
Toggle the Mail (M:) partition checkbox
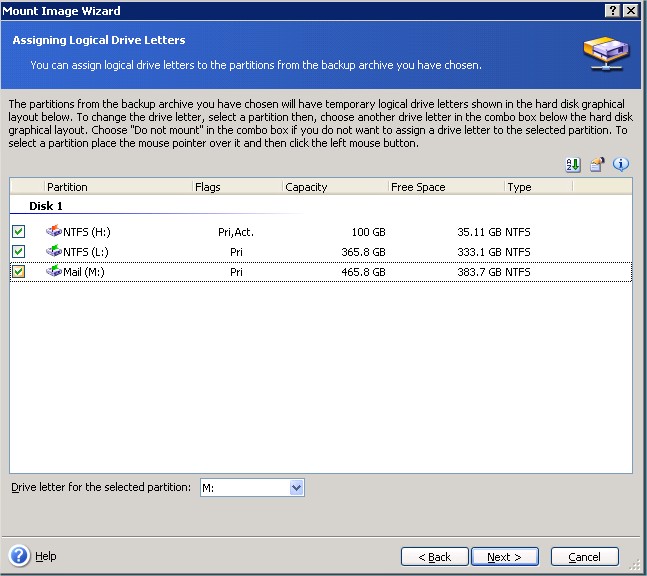tap(19, 272)
